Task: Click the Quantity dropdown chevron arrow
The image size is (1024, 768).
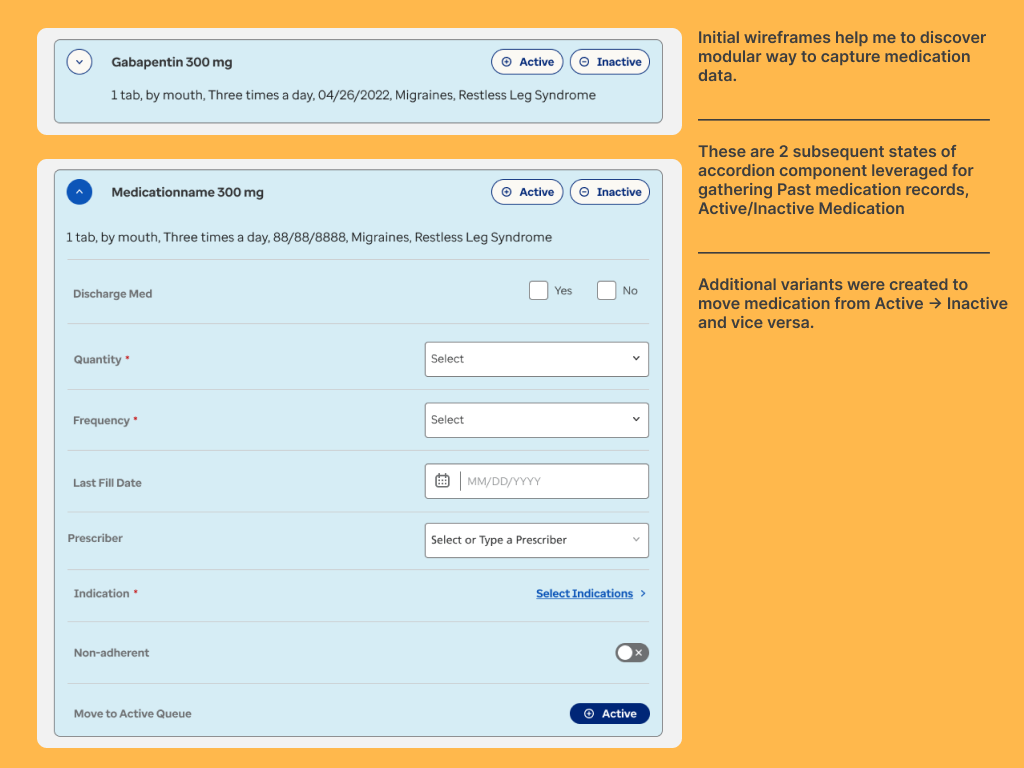Action: coord(636,359)
